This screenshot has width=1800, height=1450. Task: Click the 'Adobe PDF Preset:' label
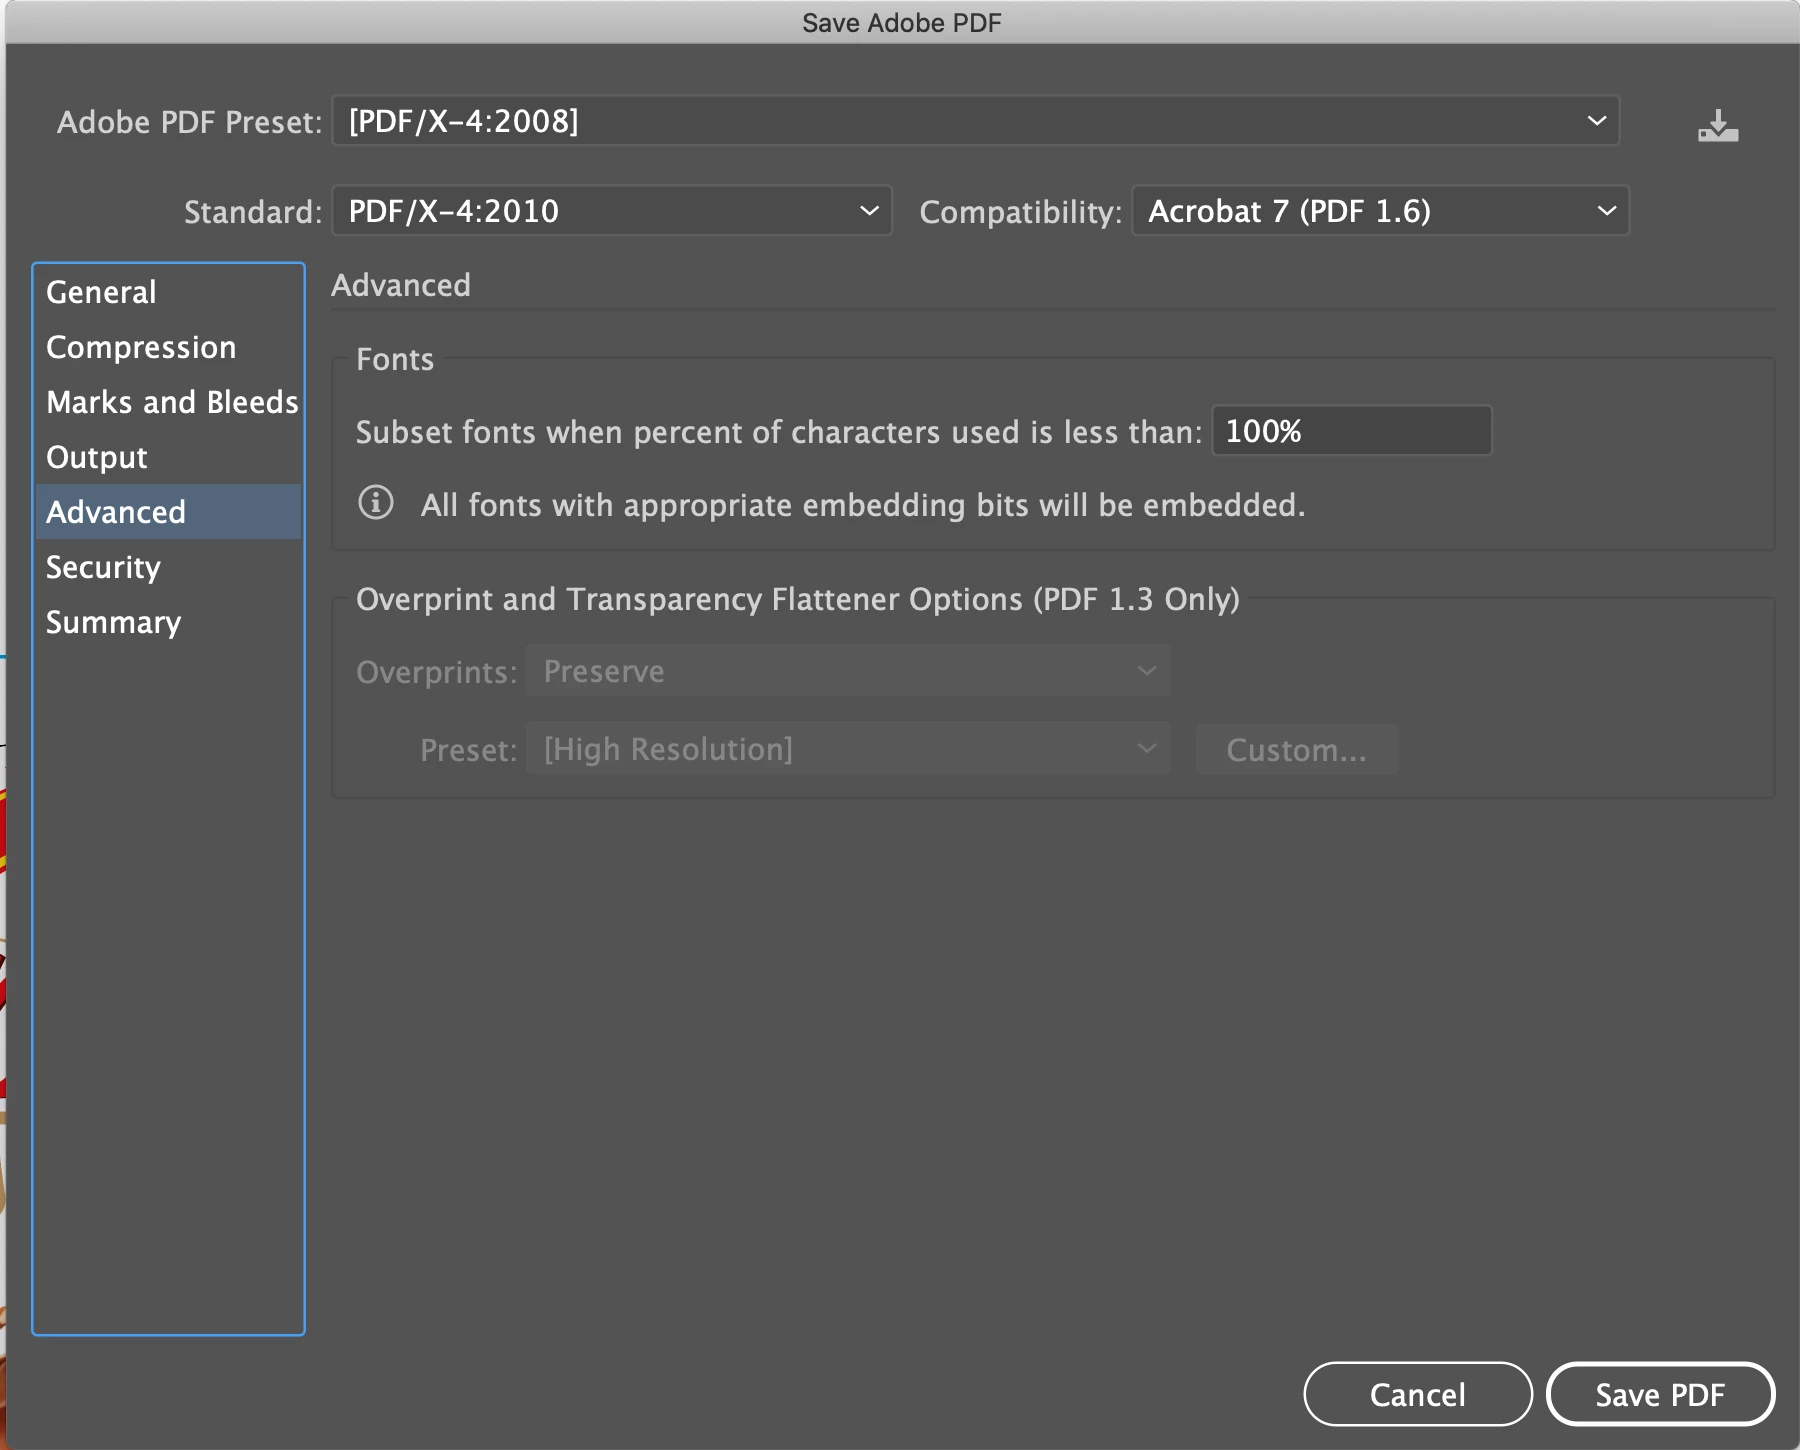[190, 122]
